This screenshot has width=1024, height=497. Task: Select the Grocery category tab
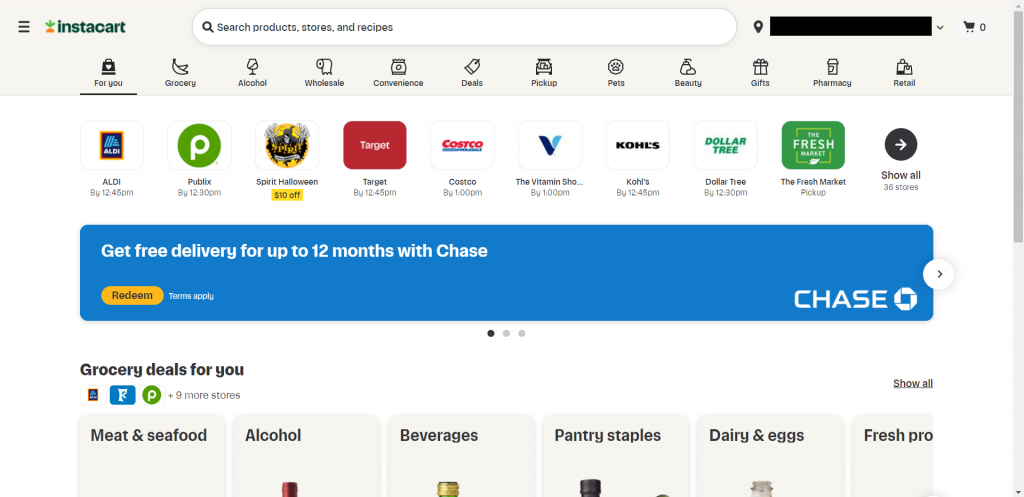coord(180,72)
